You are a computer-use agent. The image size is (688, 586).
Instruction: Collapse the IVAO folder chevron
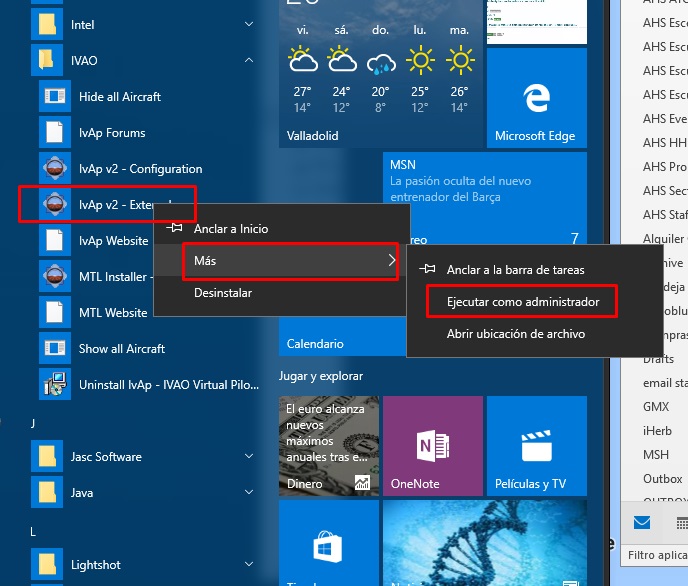248,61
